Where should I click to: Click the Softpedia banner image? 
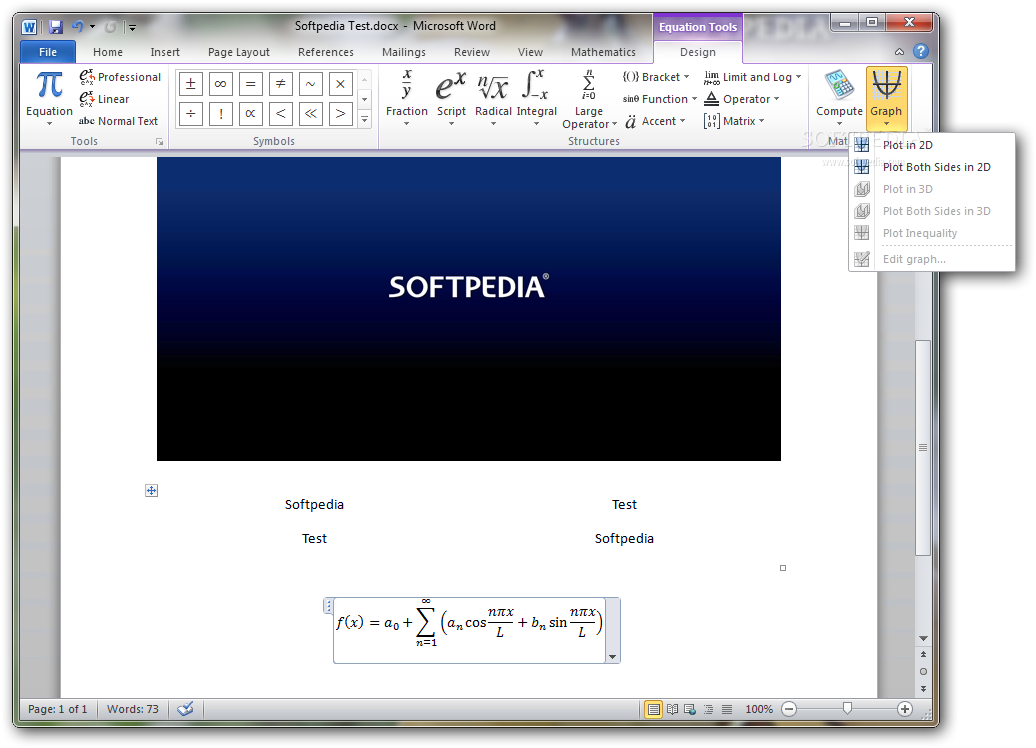468,309
